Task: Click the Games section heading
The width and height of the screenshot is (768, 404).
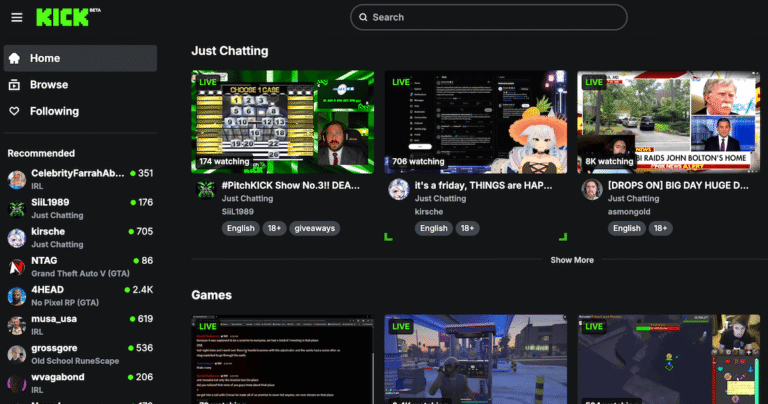Action: (212, 295)
